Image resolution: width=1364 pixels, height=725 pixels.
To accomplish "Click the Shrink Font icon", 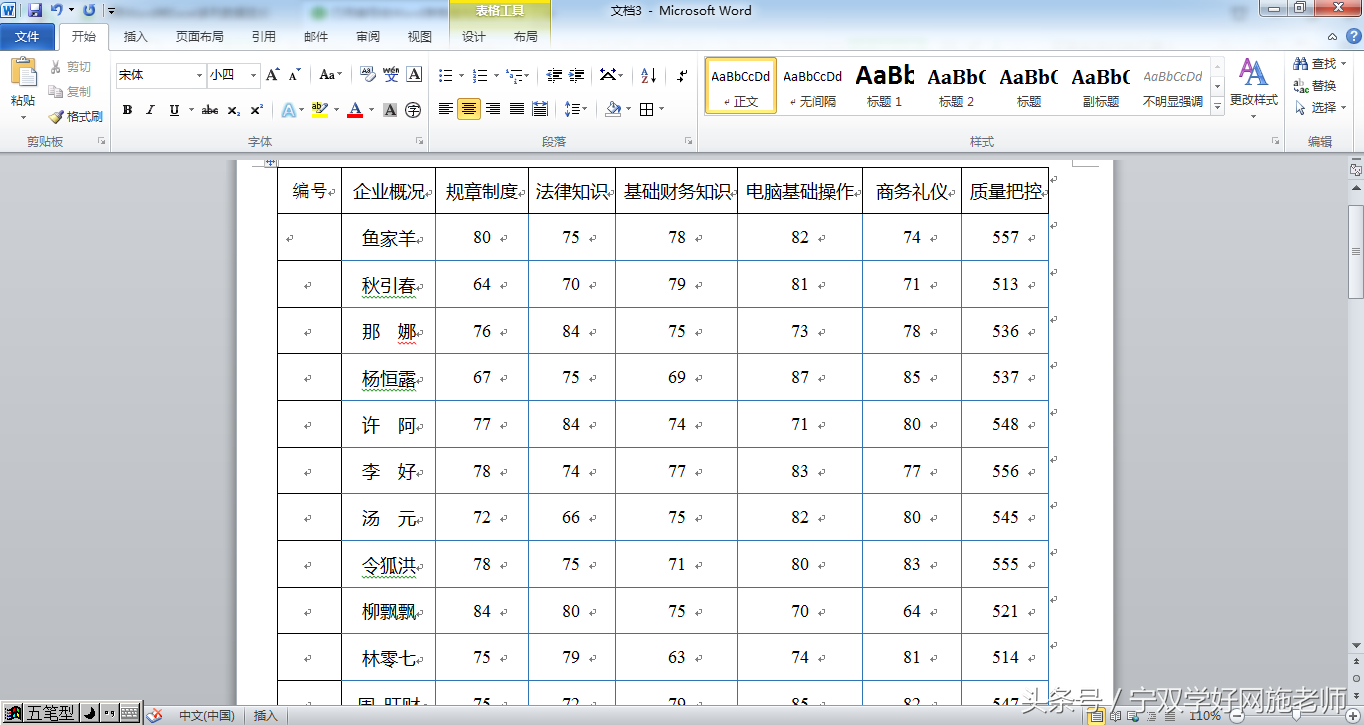I will 294,75.
